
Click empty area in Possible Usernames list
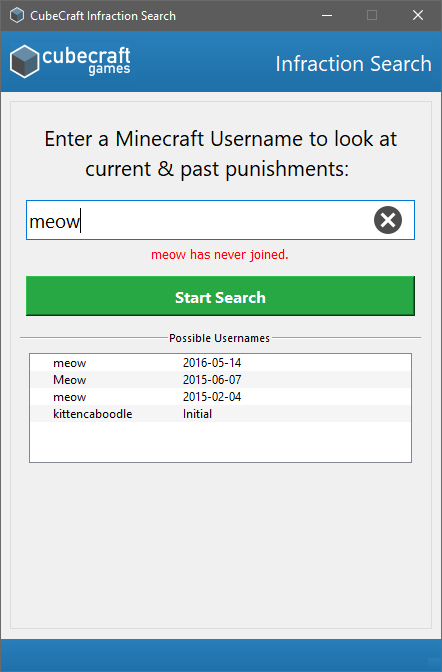(x=220, y=442)
